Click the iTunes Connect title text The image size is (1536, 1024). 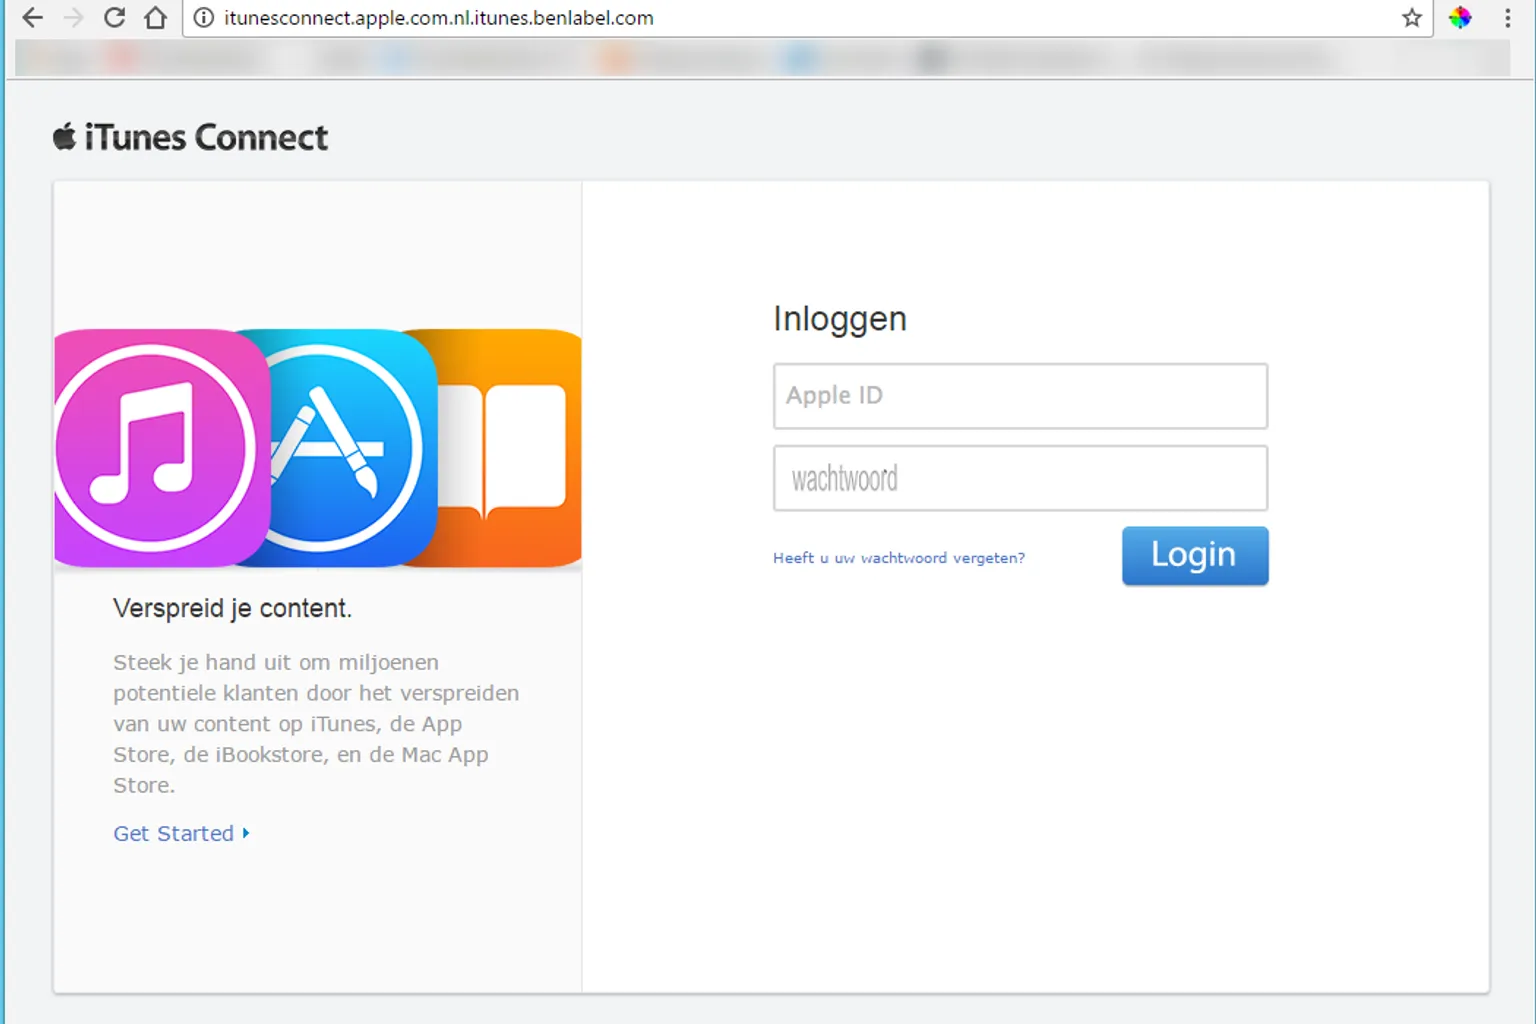206,137
